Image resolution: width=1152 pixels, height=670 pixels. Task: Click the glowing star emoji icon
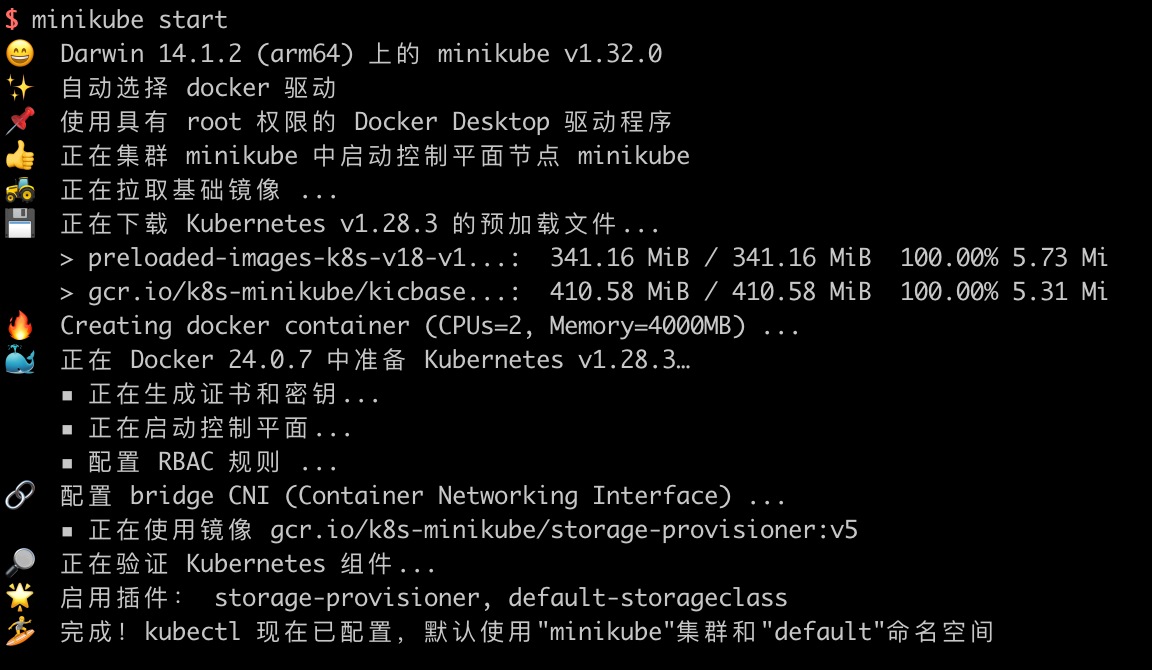coord(20,598)
